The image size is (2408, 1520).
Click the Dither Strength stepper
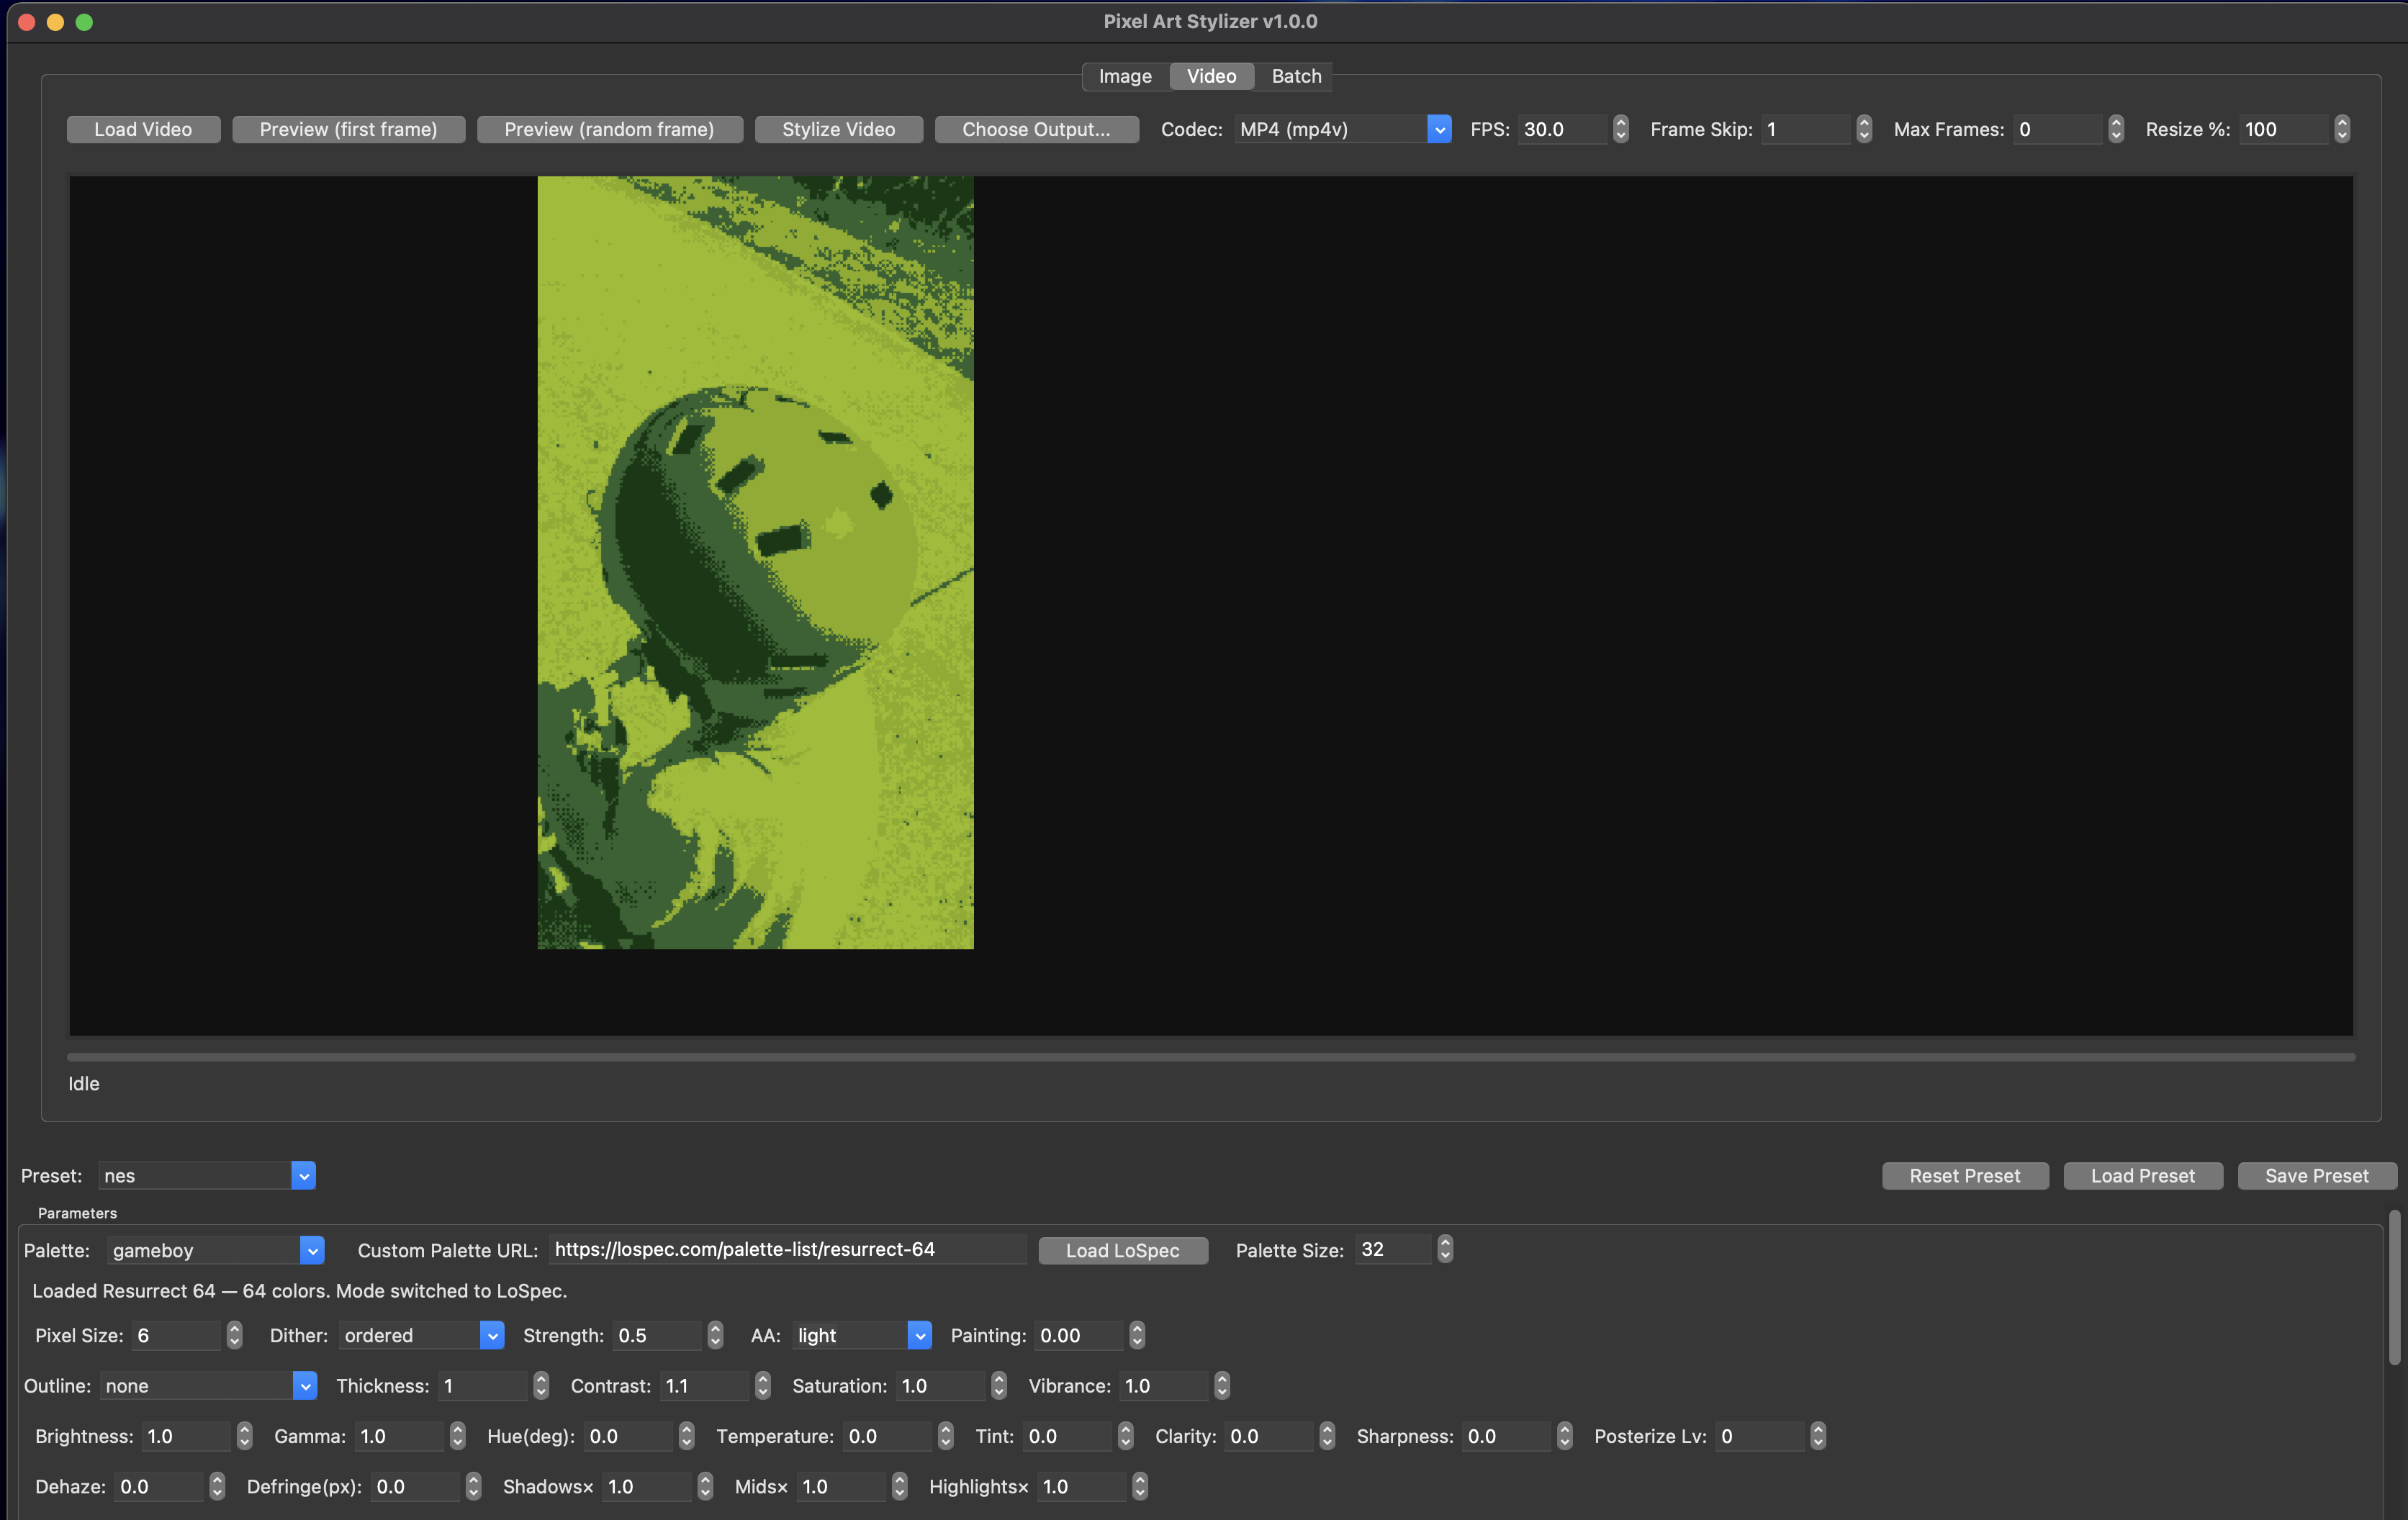click(715, 1335)
